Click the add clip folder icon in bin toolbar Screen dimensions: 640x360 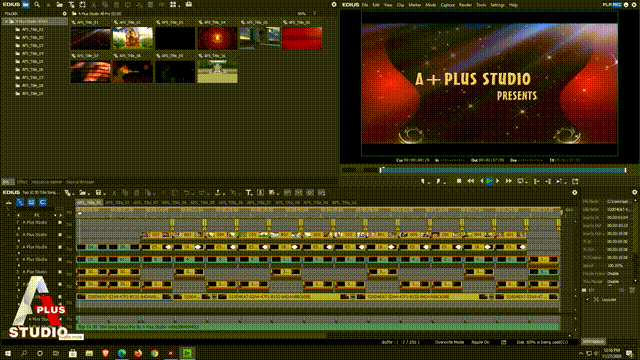(x=60, y=4)
